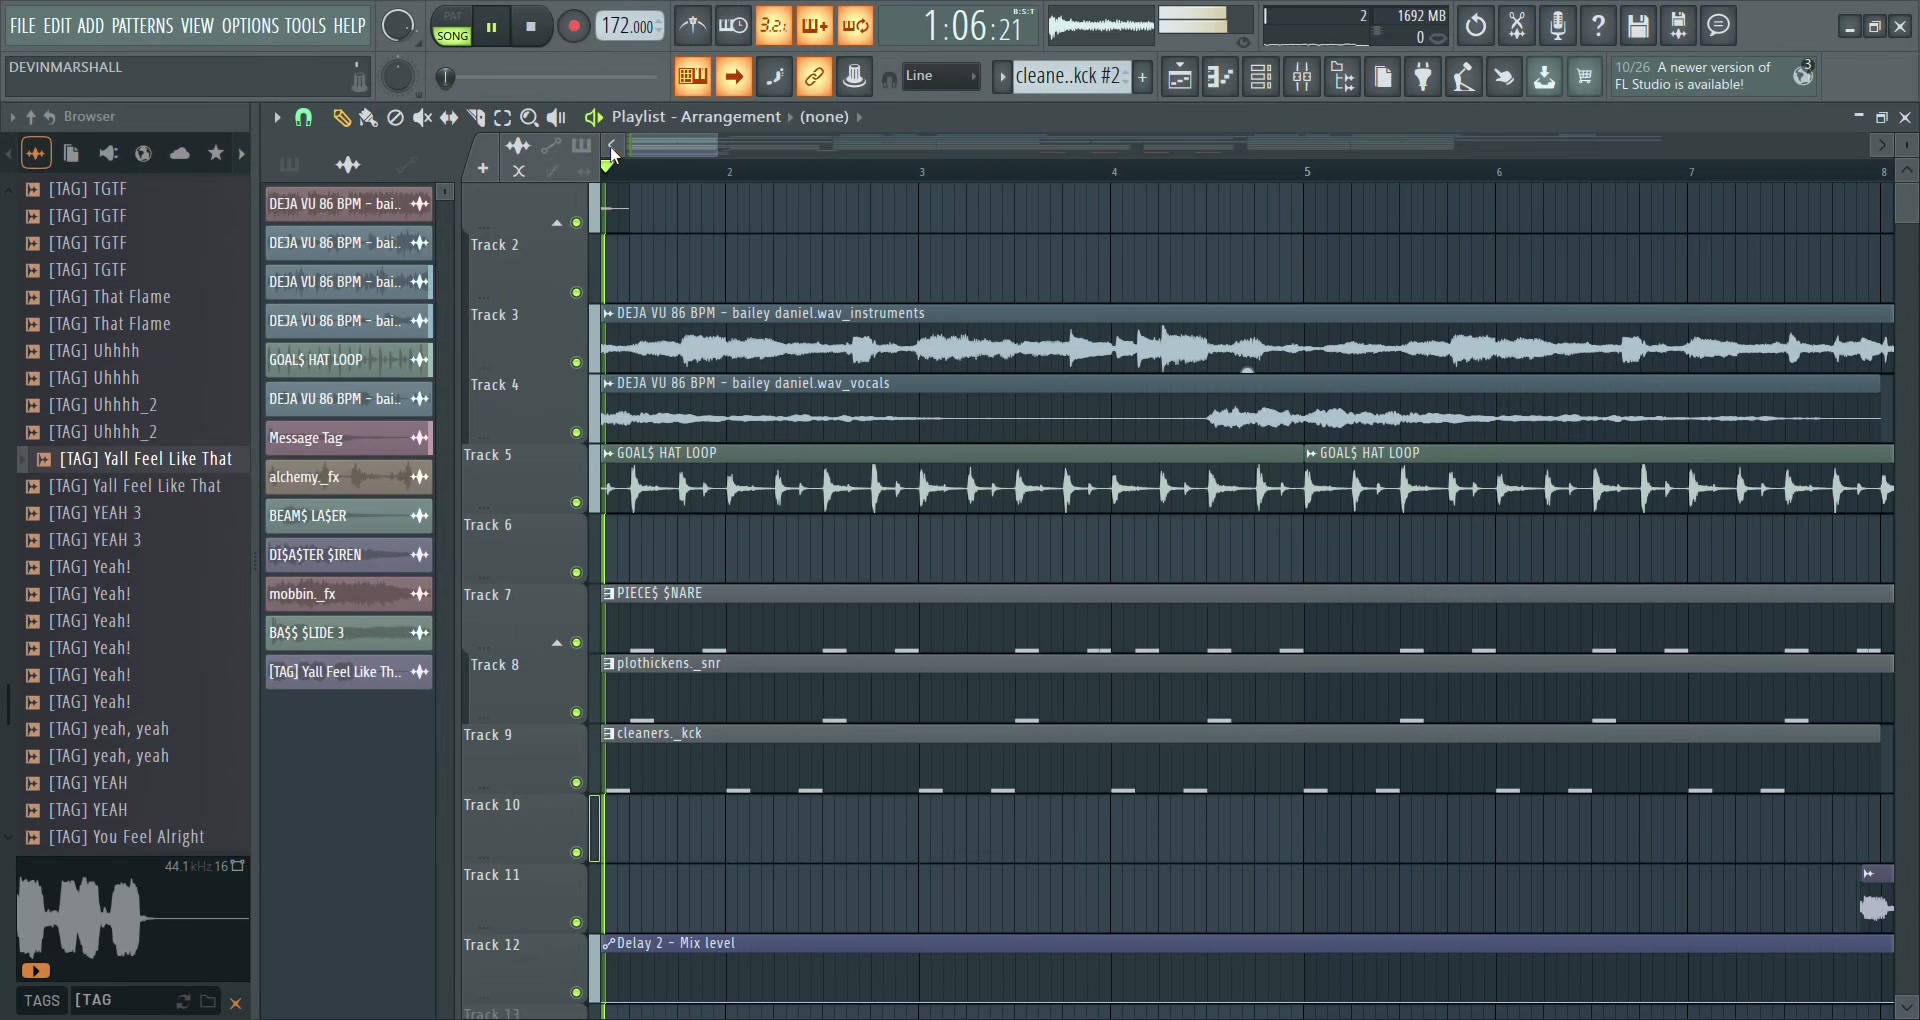Select '[TAG] That Flame' first browser entry
Screen dimensions: 1920x1020
click(110, 297)
